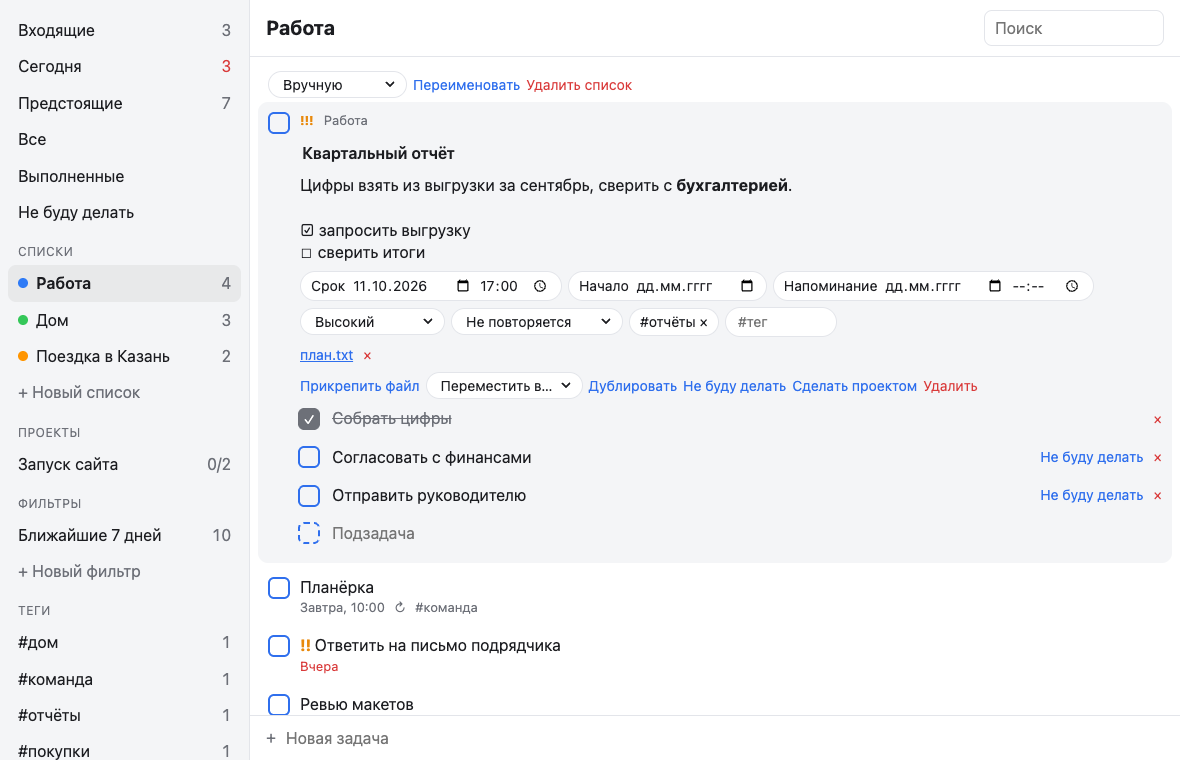
Task: Open project Запуск сайта
Action: pyautogui.click(x=124, y=464)
